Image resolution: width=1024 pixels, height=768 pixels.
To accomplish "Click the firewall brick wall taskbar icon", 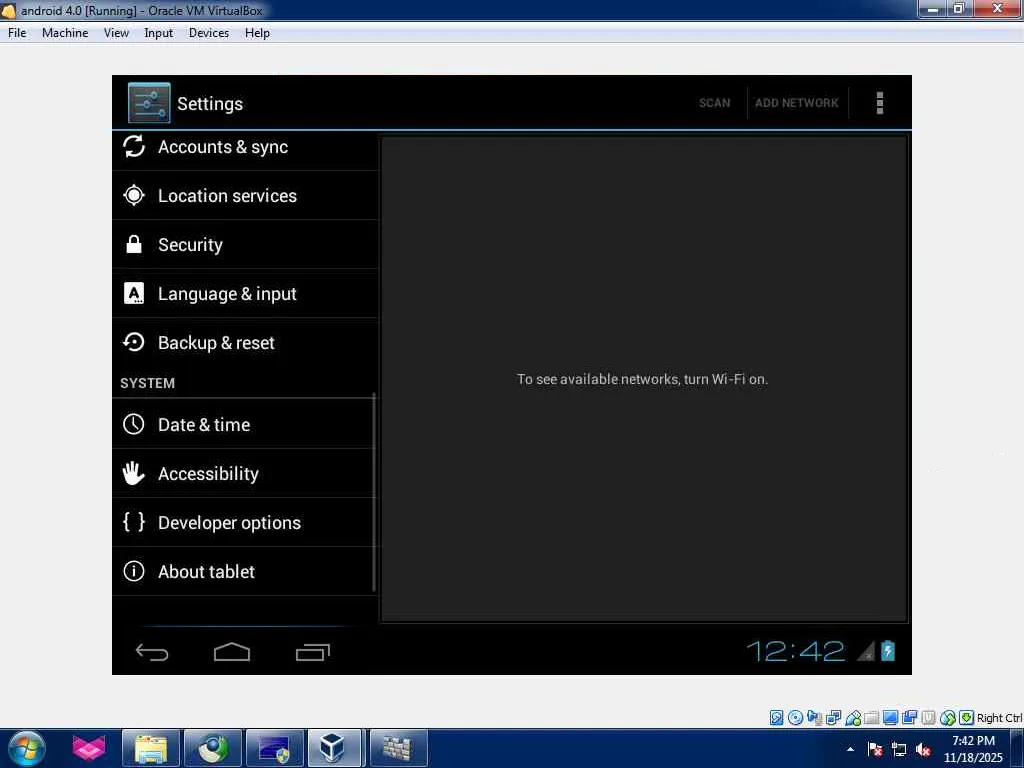I will pos(398,748).
